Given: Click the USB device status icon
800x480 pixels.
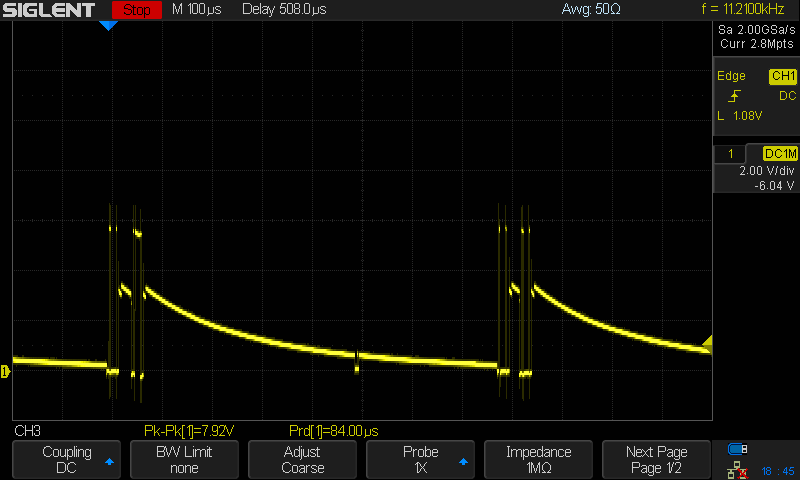Looking at the screenshot, I should [737, 449].
